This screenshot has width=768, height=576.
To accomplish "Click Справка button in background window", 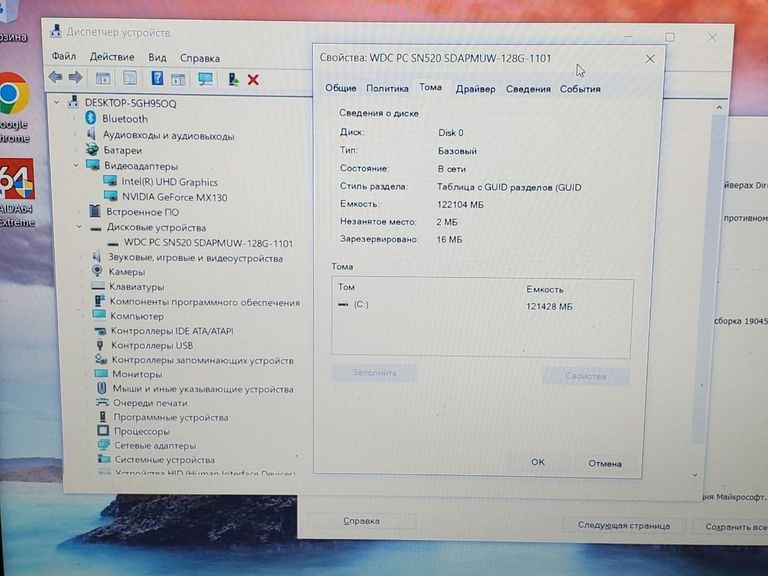I will [x=361, y=521].
